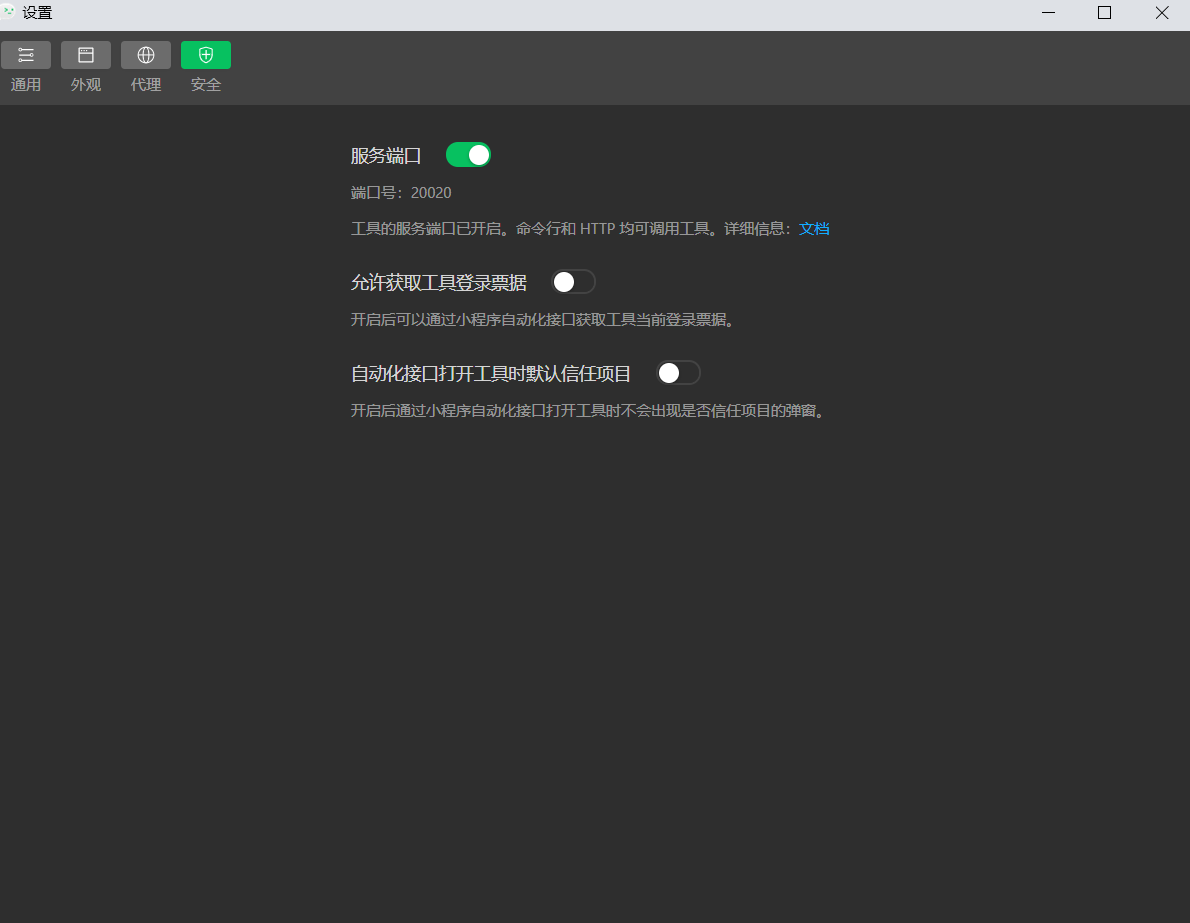Select the 代理 globe icon

146,55
